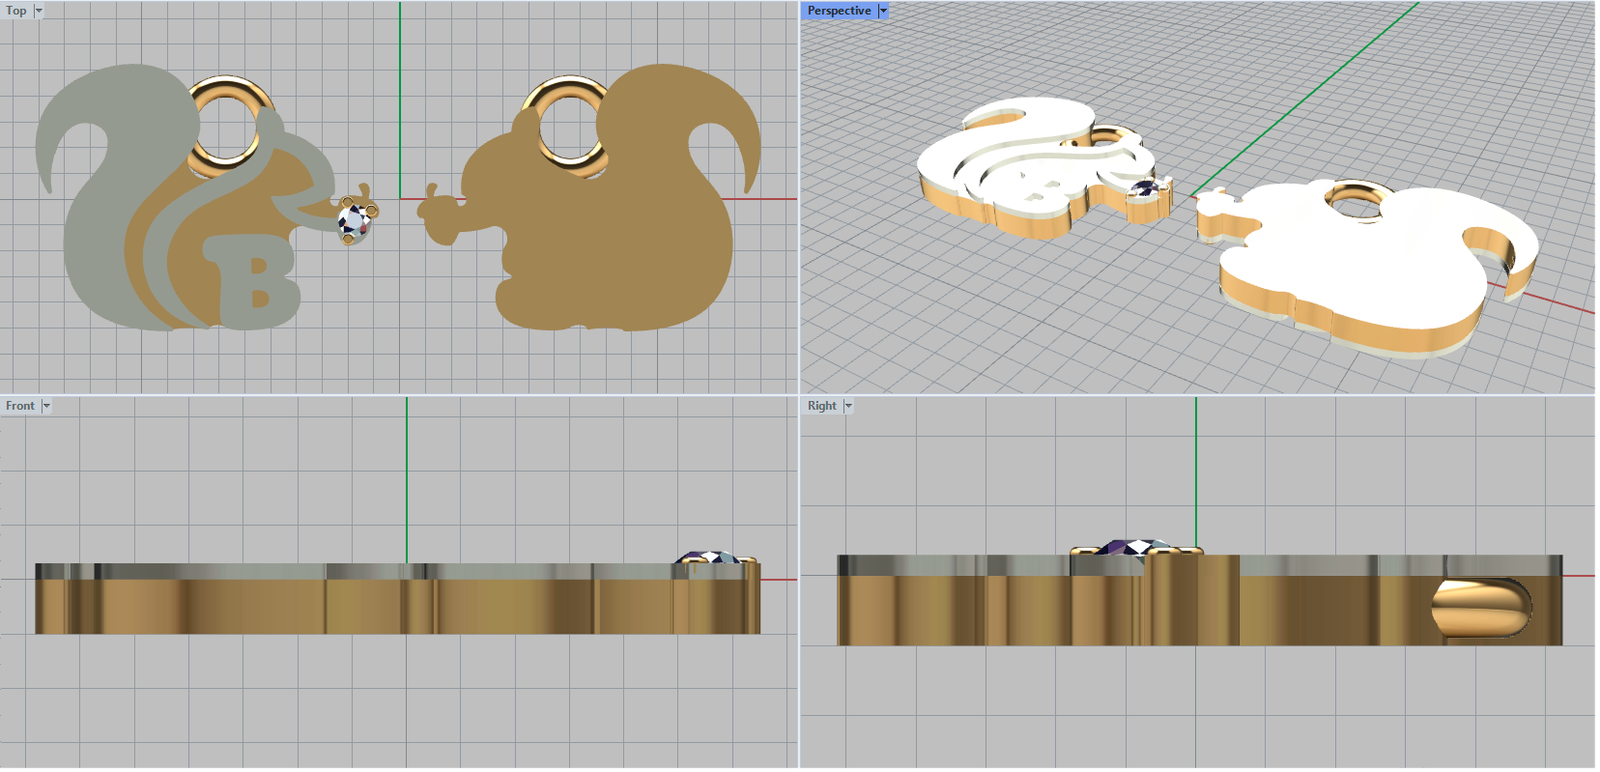The image size is (1600, 772).
Task: Click the Front viewport title label
Action: pos(20,406)
